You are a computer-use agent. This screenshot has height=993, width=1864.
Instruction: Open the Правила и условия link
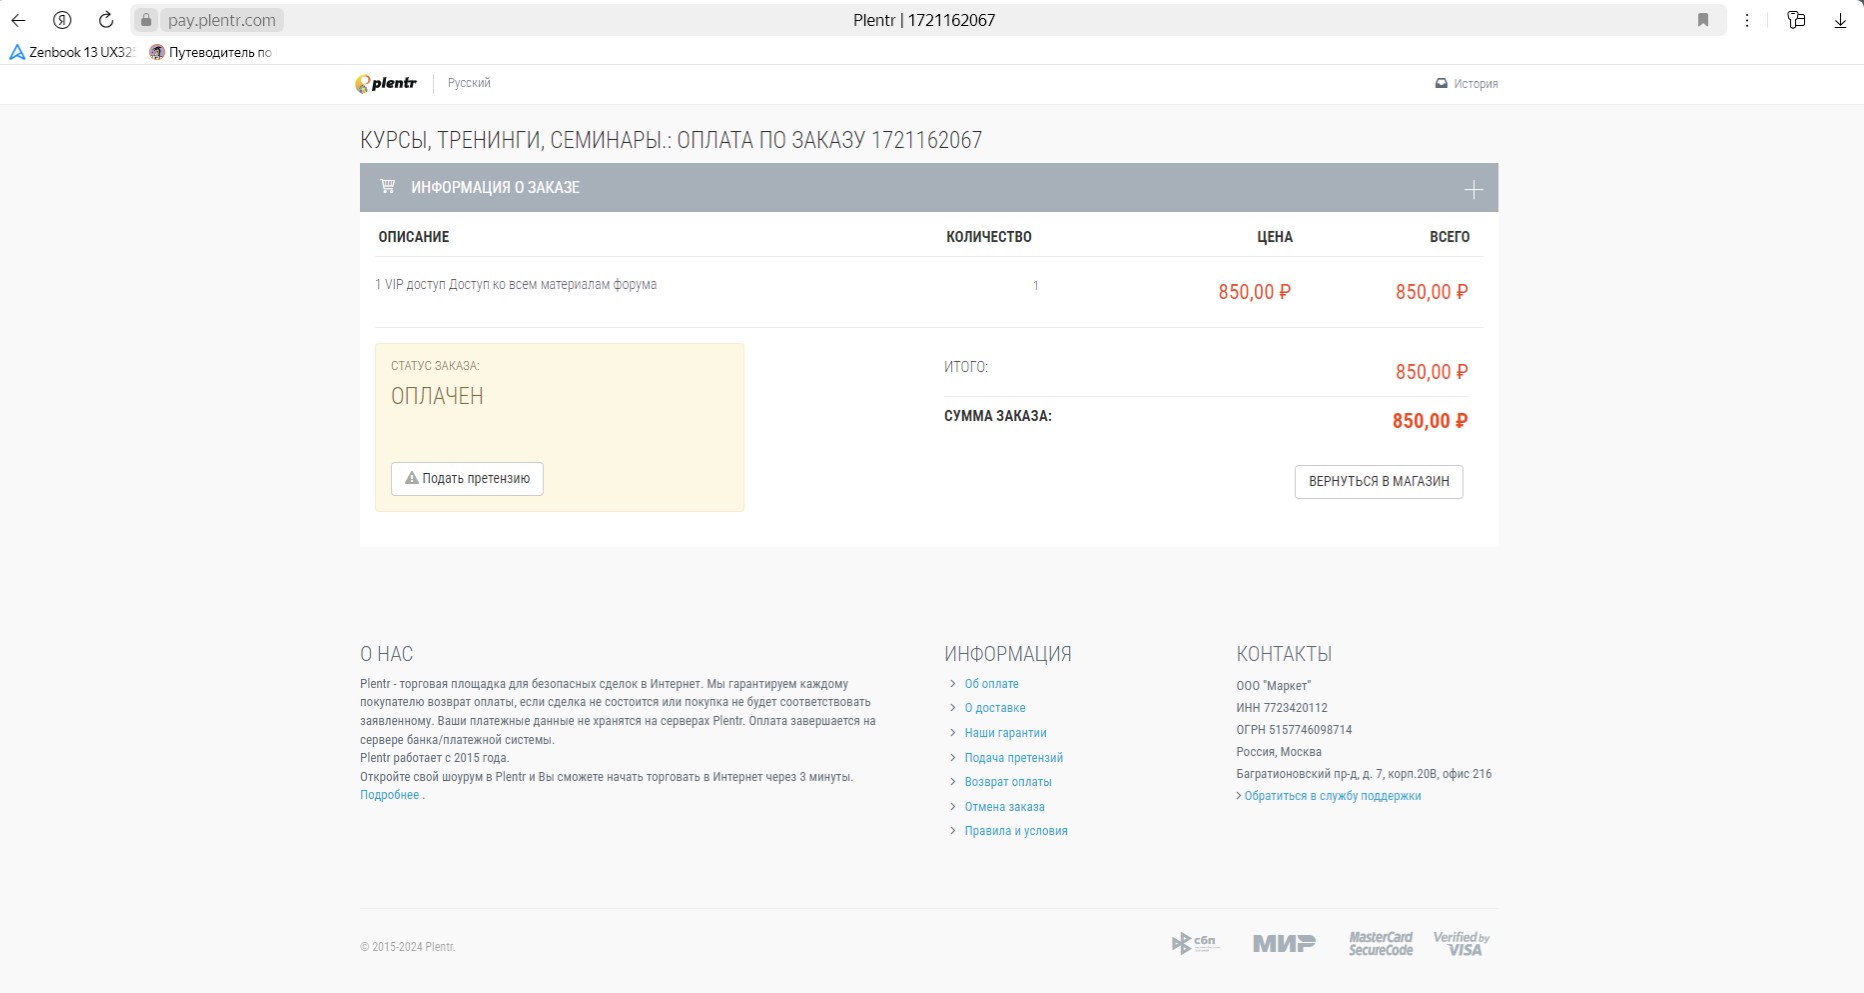[x=1016, y=831]
